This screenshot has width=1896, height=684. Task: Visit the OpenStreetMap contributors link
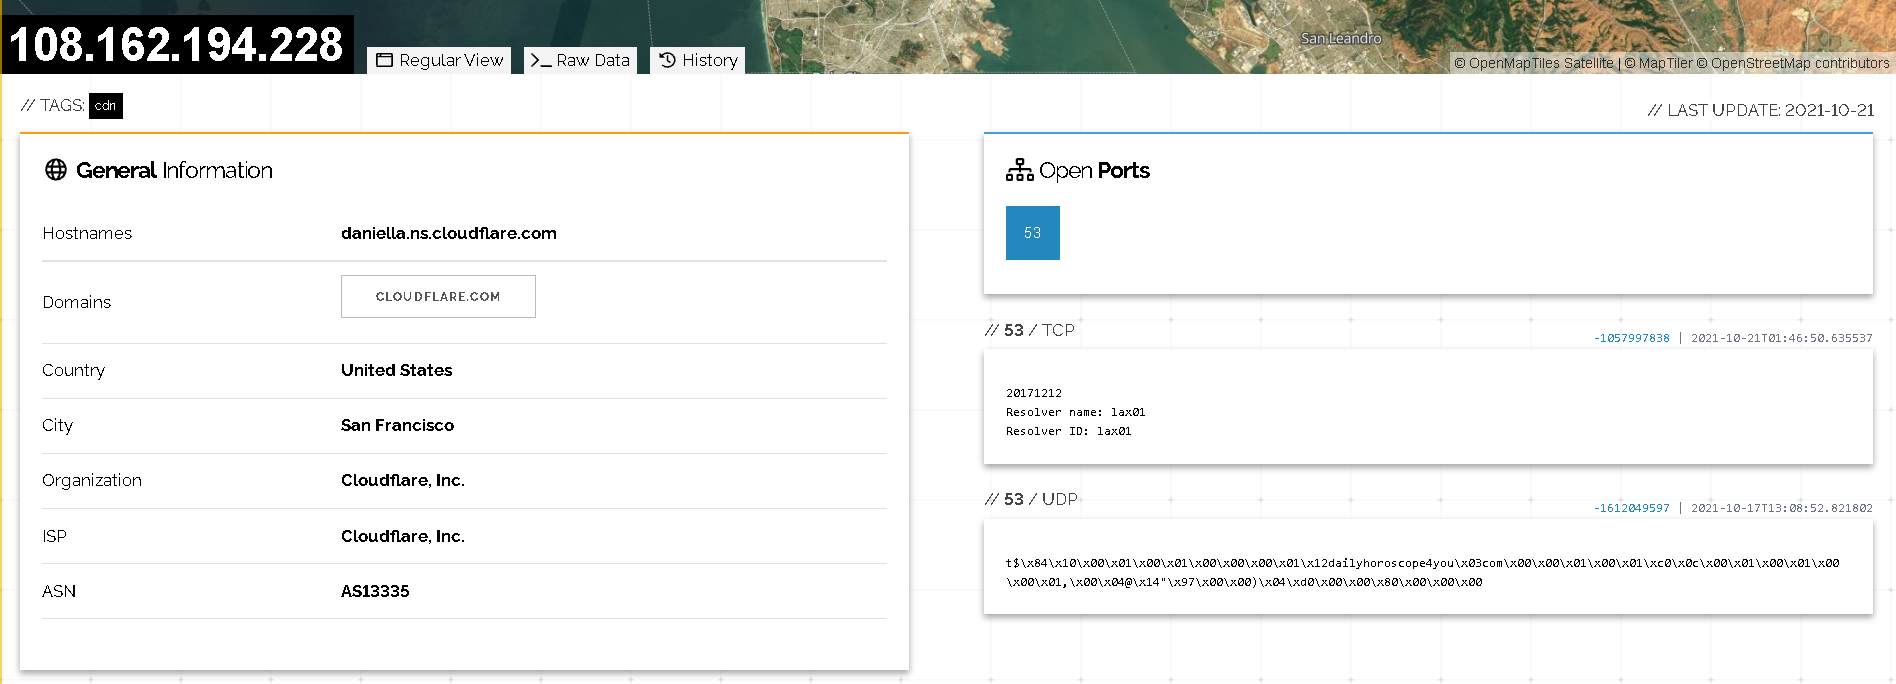tap(1799, 63)
